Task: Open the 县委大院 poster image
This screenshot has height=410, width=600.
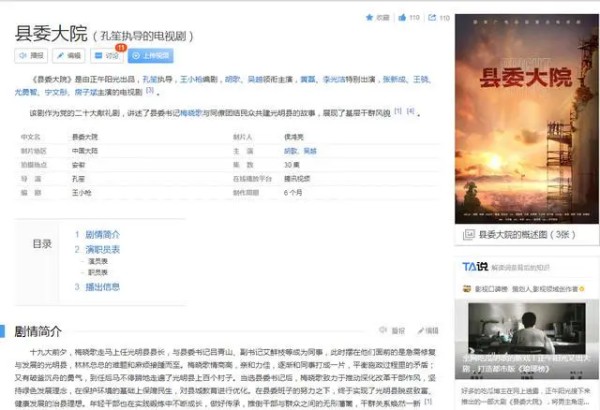Action: 527,119
